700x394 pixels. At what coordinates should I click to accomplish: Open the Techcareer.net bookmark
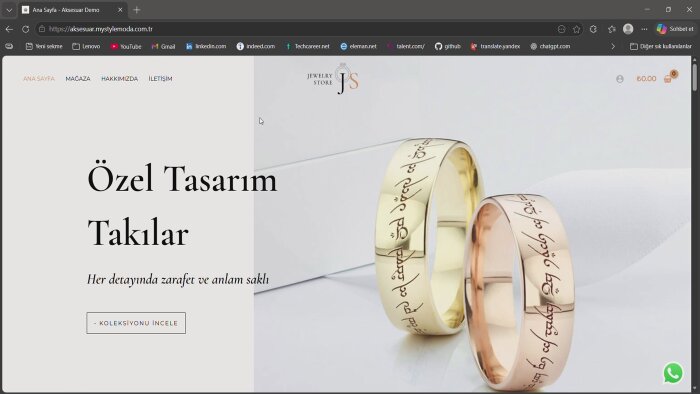pos(307,46)
